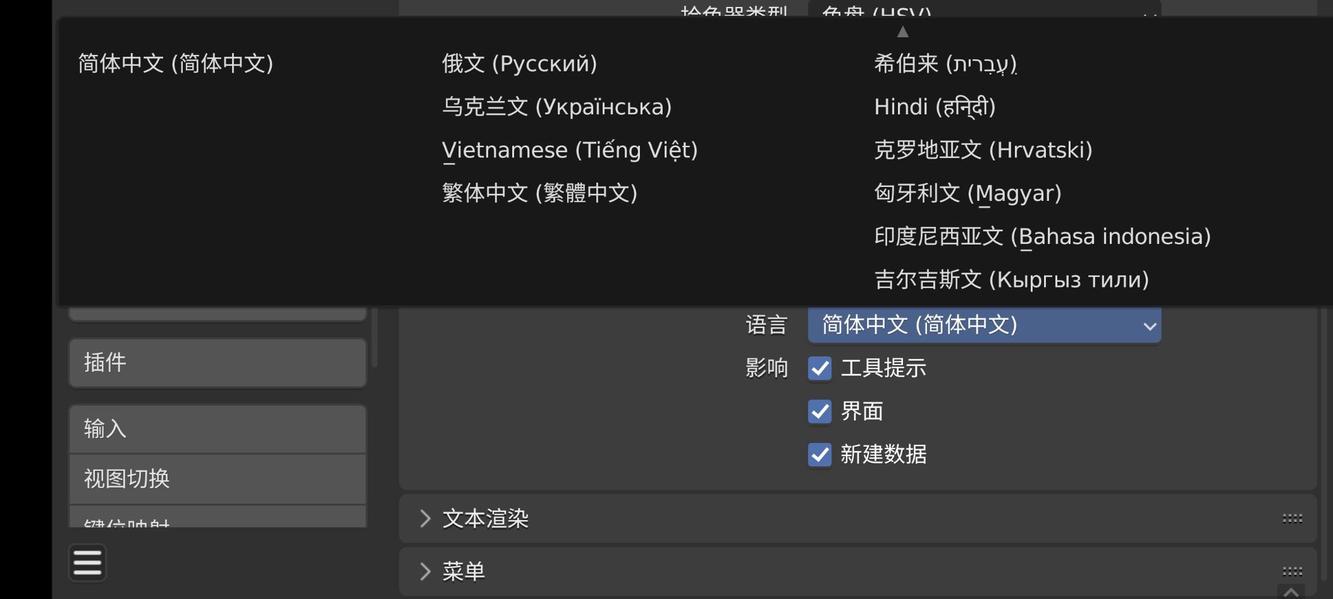Select 俄文 (Русский) language option
Image resolution: width=1333 pixels, height=599 pixels.
coord(519,61)
